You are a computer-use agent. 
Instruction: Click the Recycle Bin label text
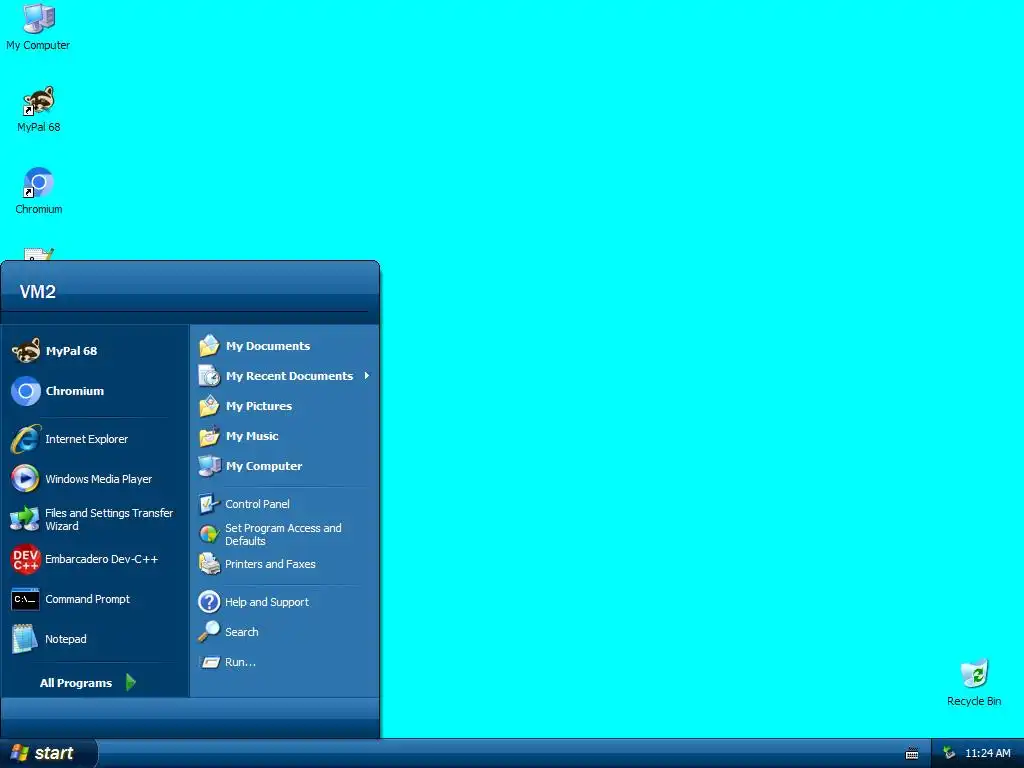tap(974, 701)
